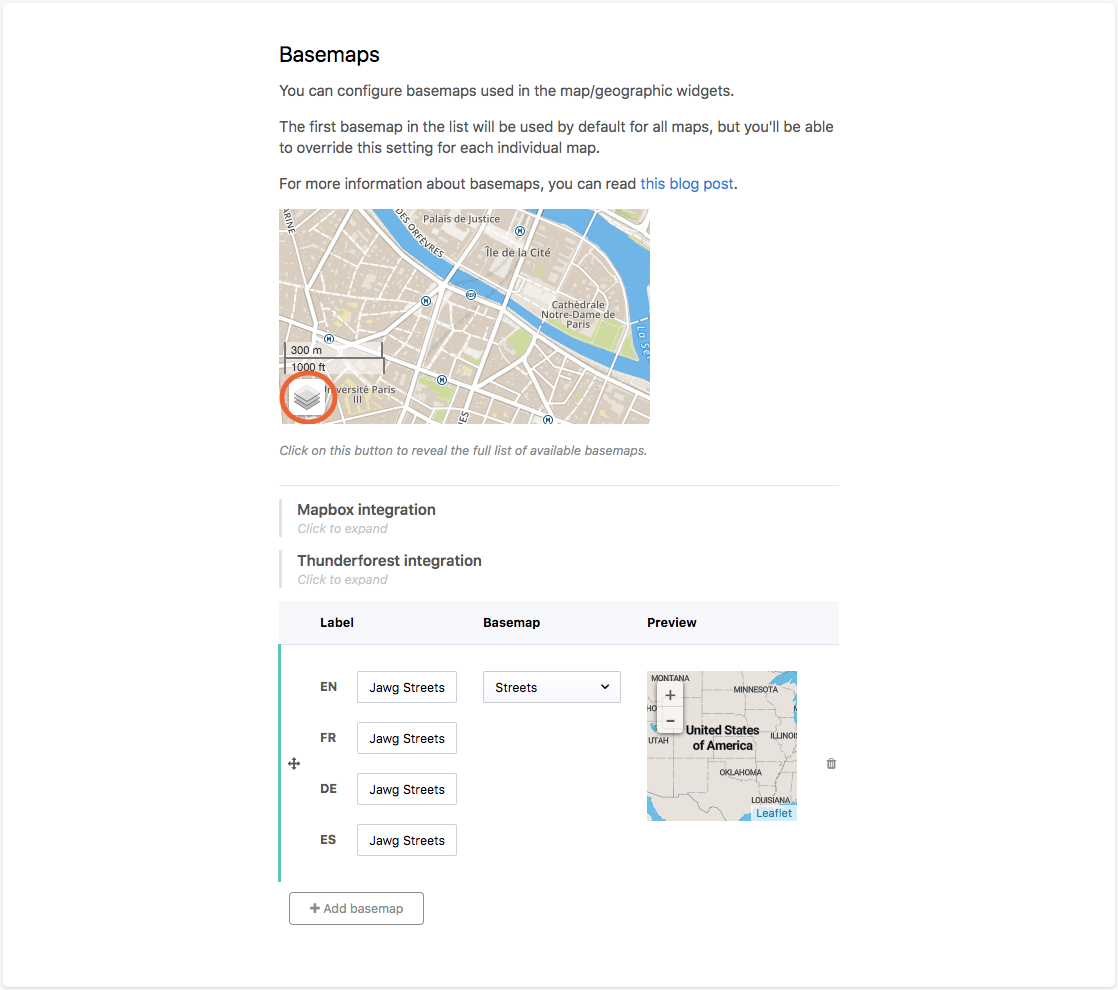Zoom in on the preview map
Screen dimensions: 1118x990
(x=670, y=695)
